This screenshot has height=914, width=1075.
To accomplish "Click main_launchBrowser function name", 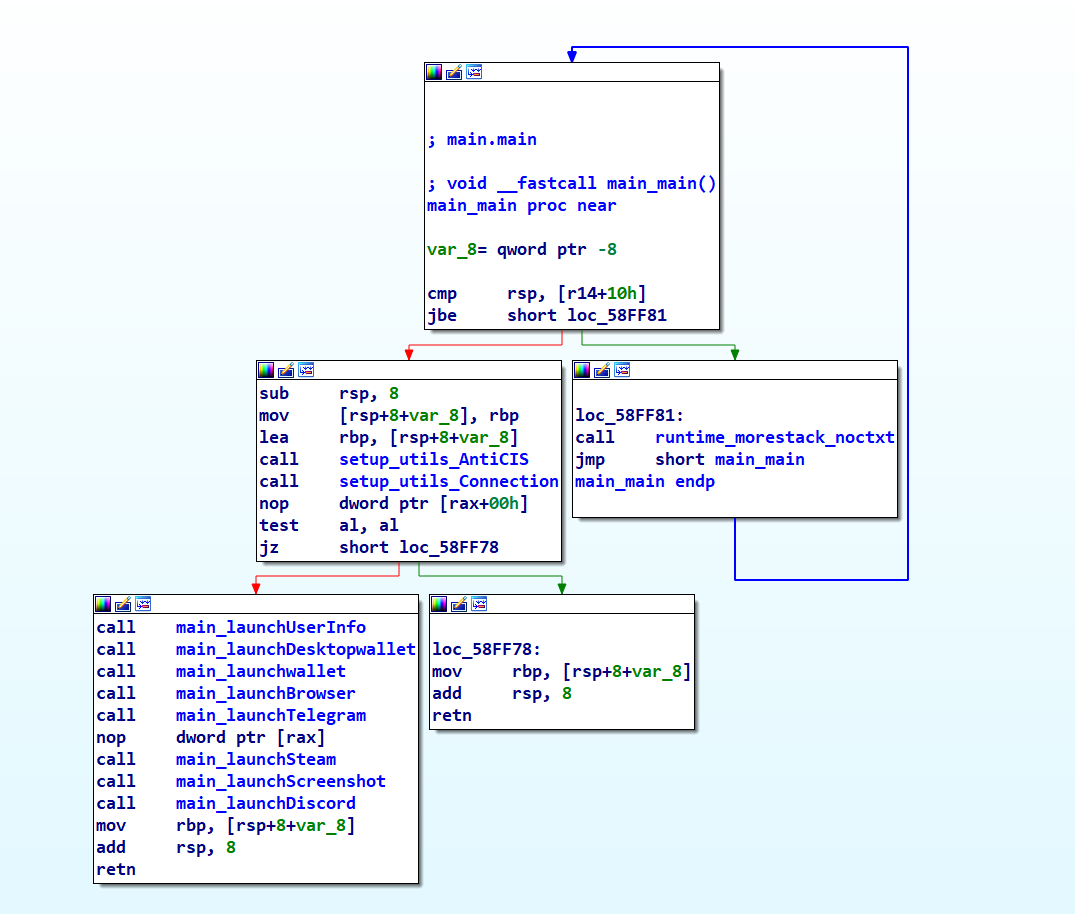I will tap(265, 693).
